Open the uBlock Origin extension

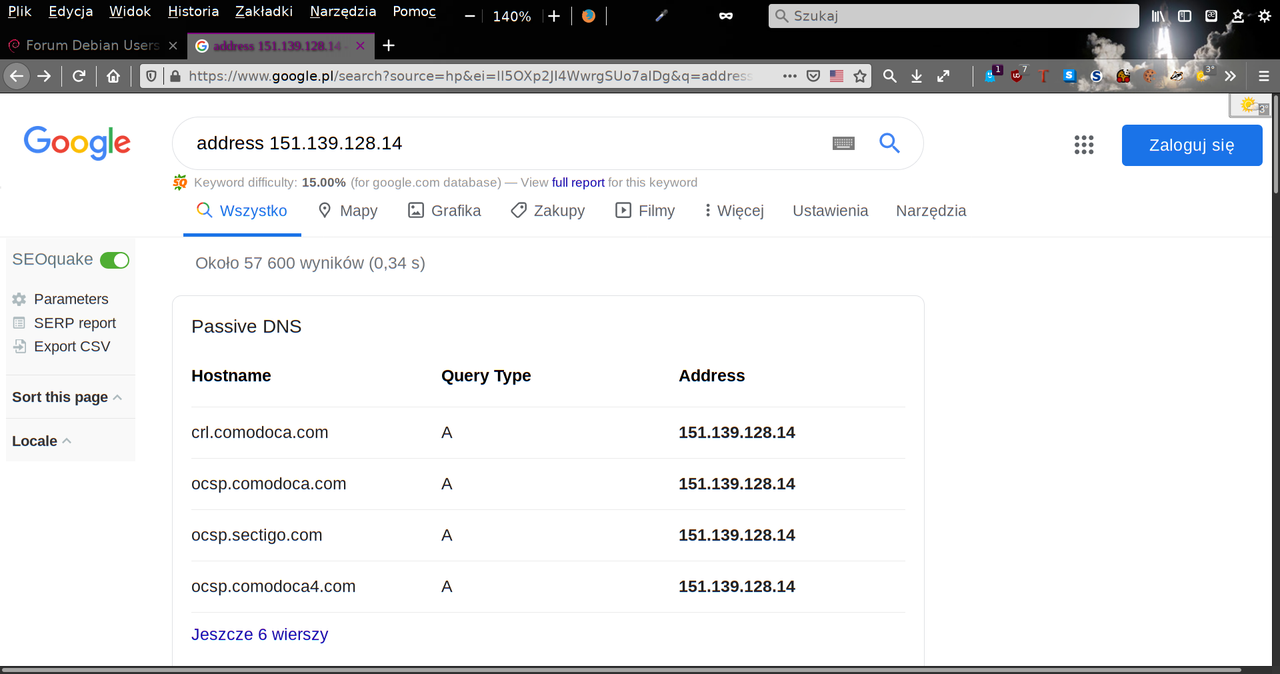click(x=1018, y=75)
